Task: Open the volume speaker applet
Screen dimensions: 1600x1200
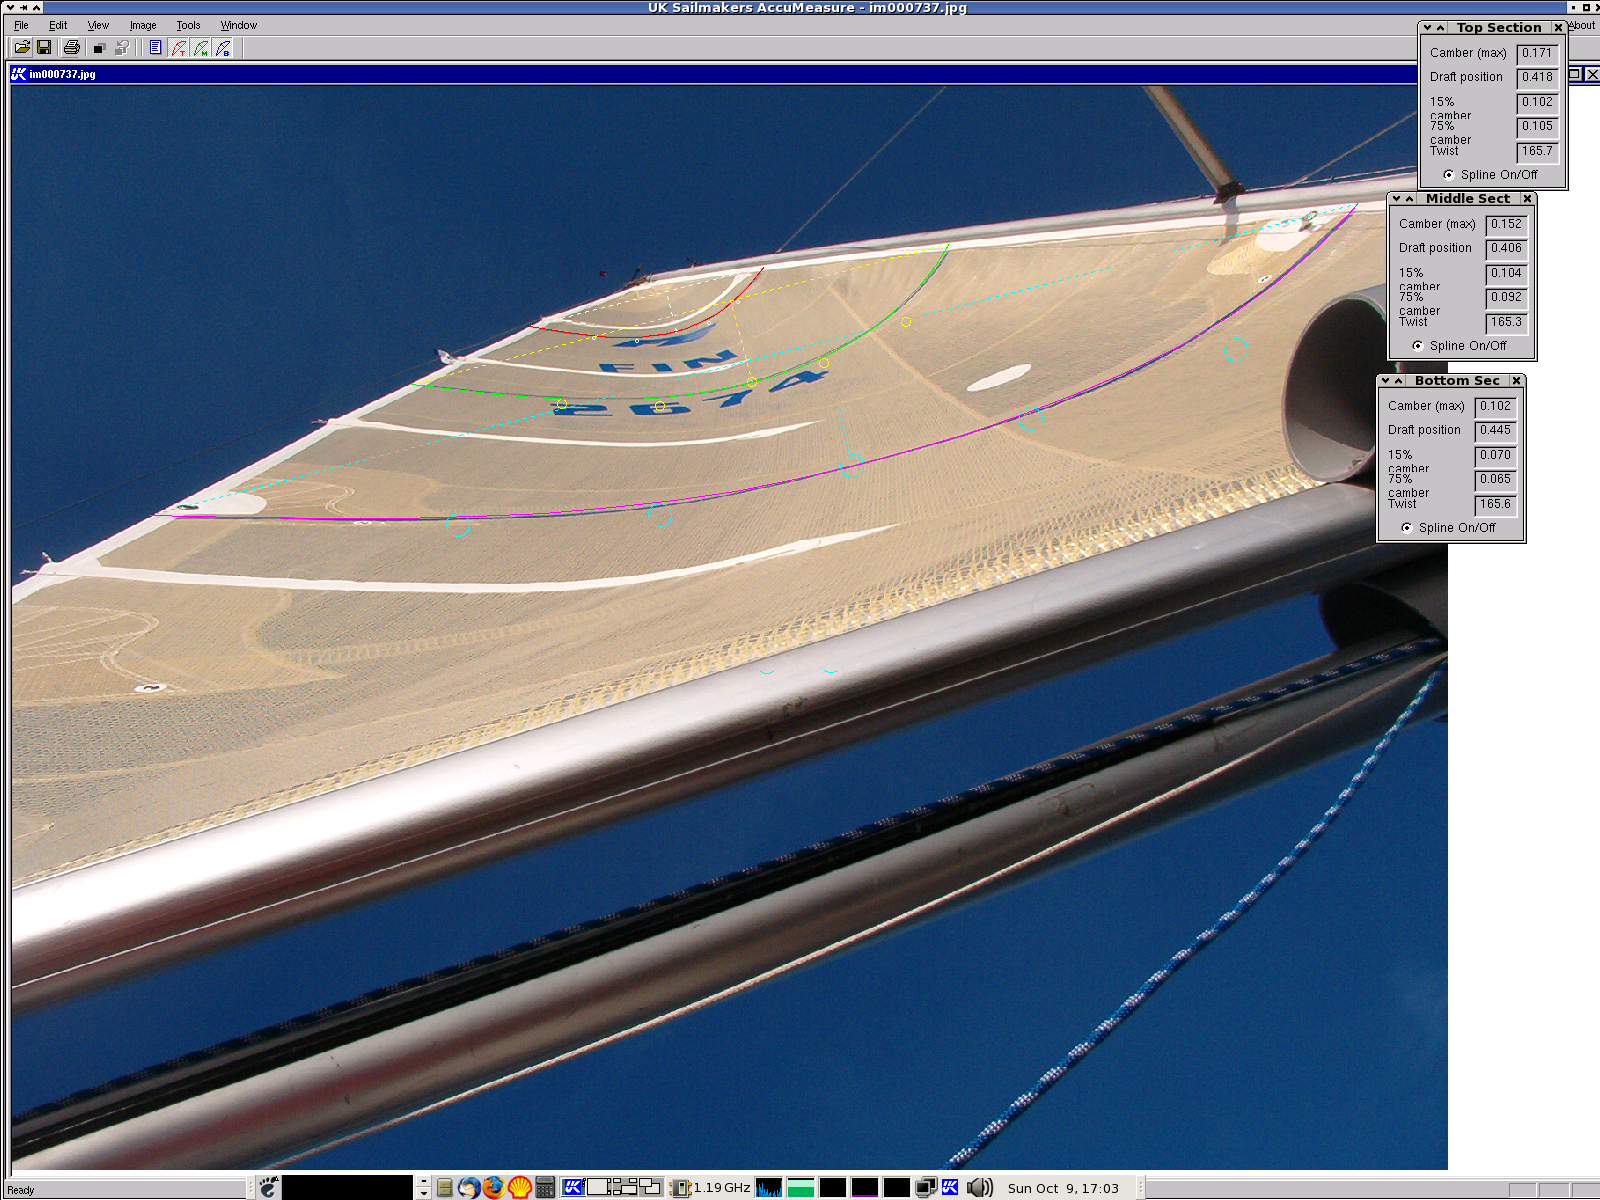Action: tap(980, 1187)
